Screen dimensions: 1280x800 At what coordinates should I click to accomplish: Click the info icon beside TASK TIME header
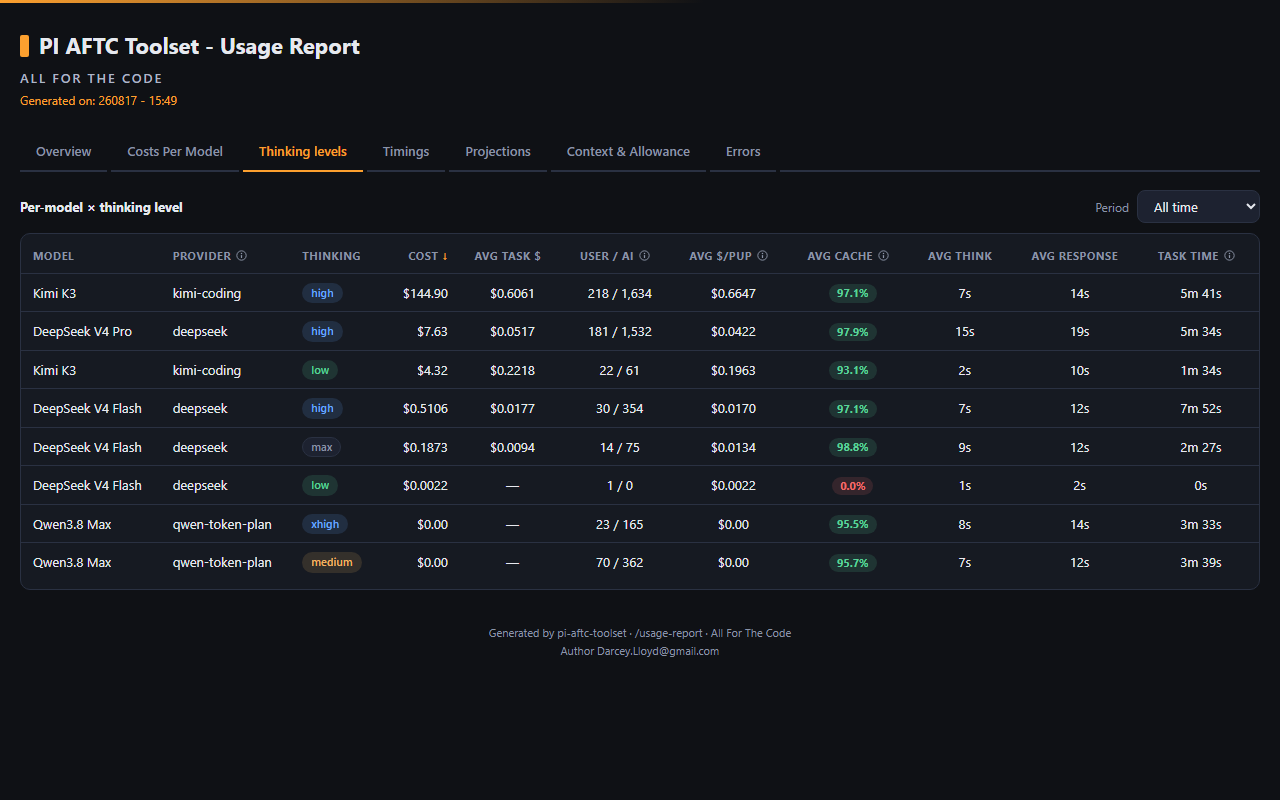1229,256
